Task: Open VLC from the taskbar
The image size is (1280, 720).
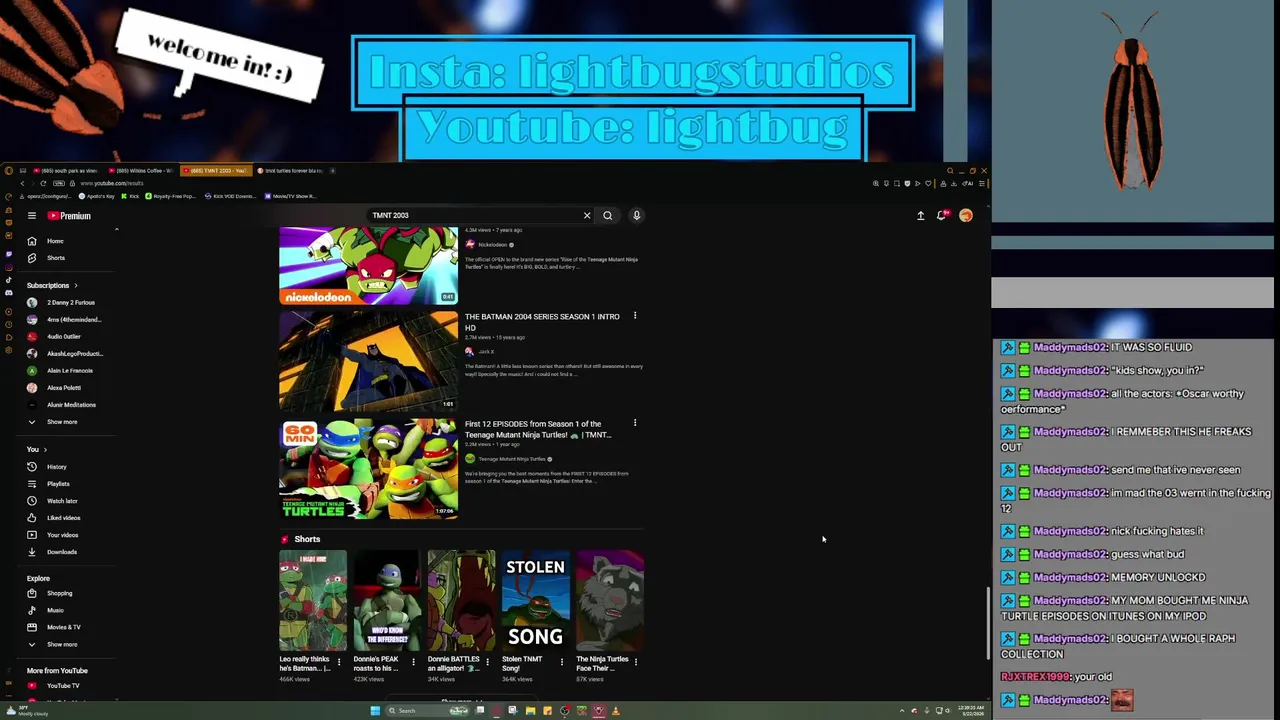Action: (615, 711)
